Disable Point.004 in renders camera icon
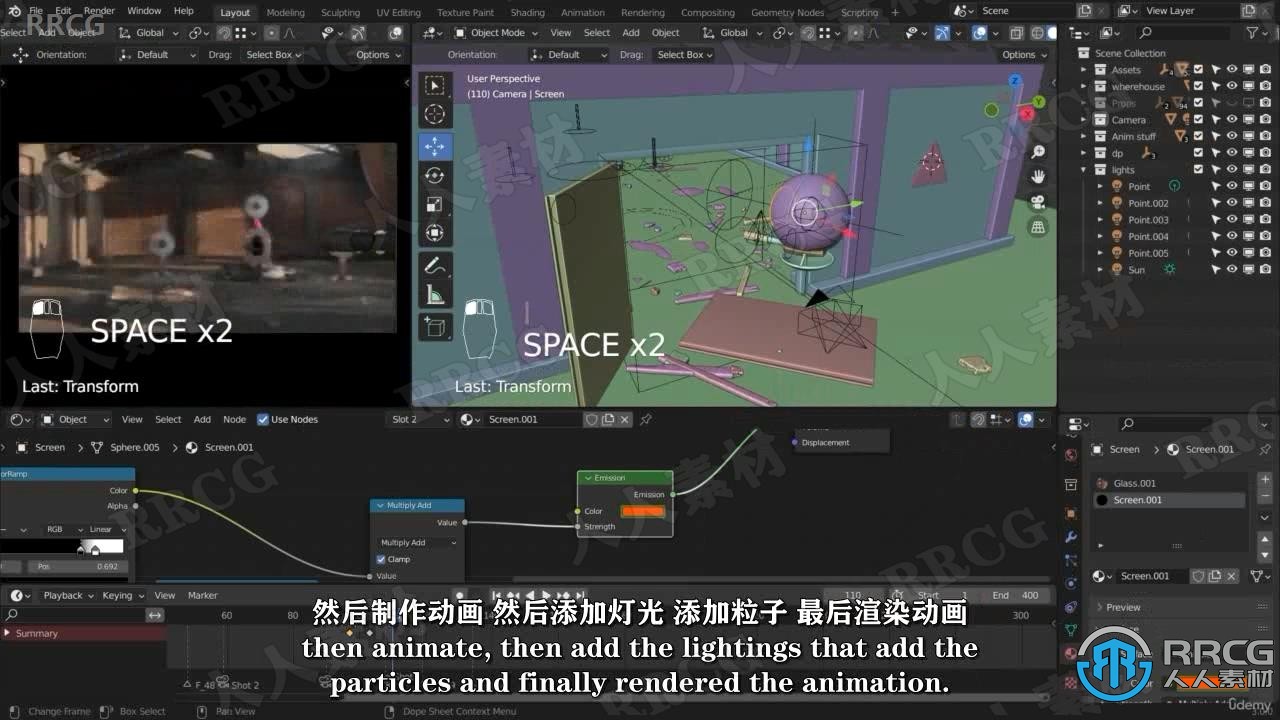Image resolution: width=1280 pixels, height=720 pixels. [x=1264, y=236]
